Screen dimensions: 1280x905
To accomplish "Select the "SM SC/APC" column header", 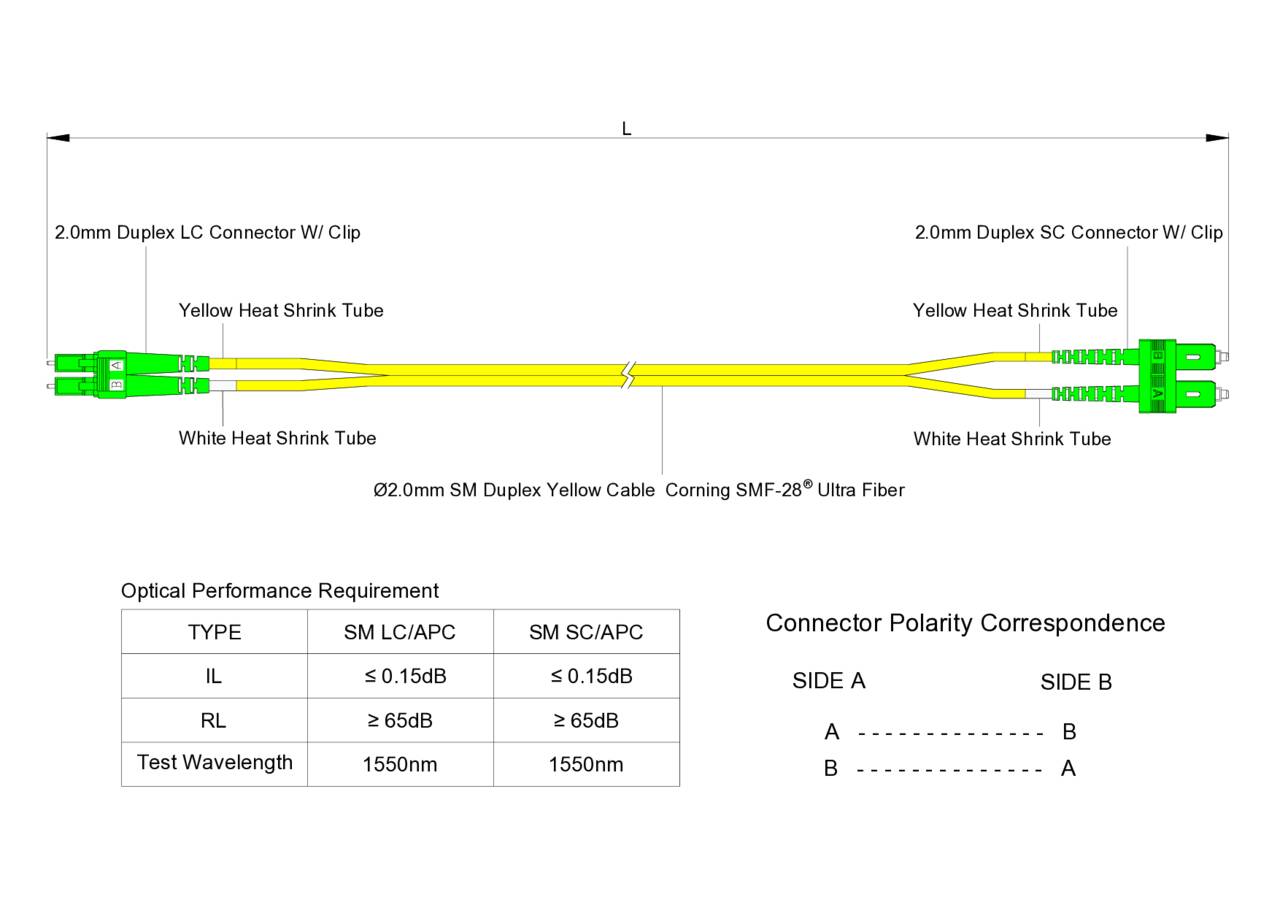I will (586, 632).
